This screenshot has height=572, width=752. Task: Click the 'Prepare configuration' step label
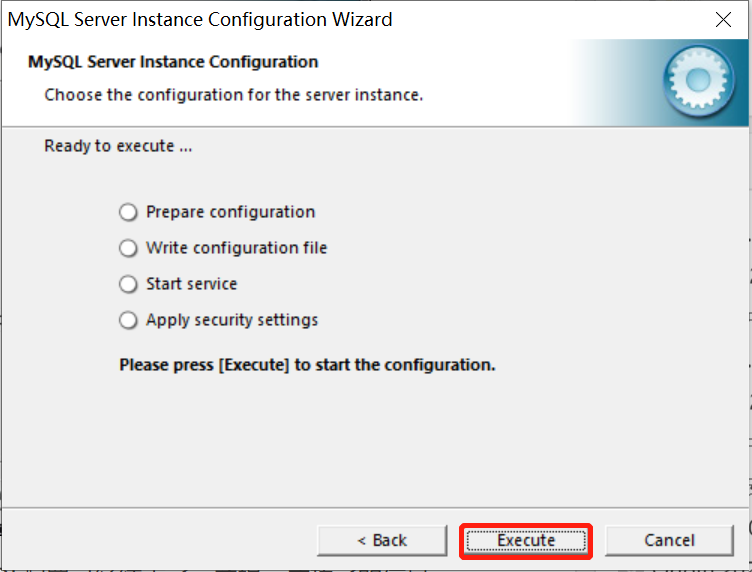231,212
